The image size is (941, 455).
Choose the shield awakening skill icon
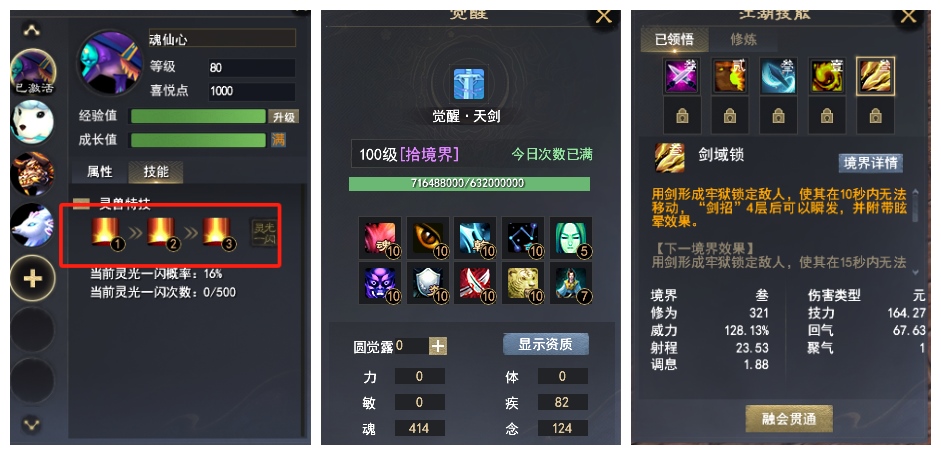(428, 283)
